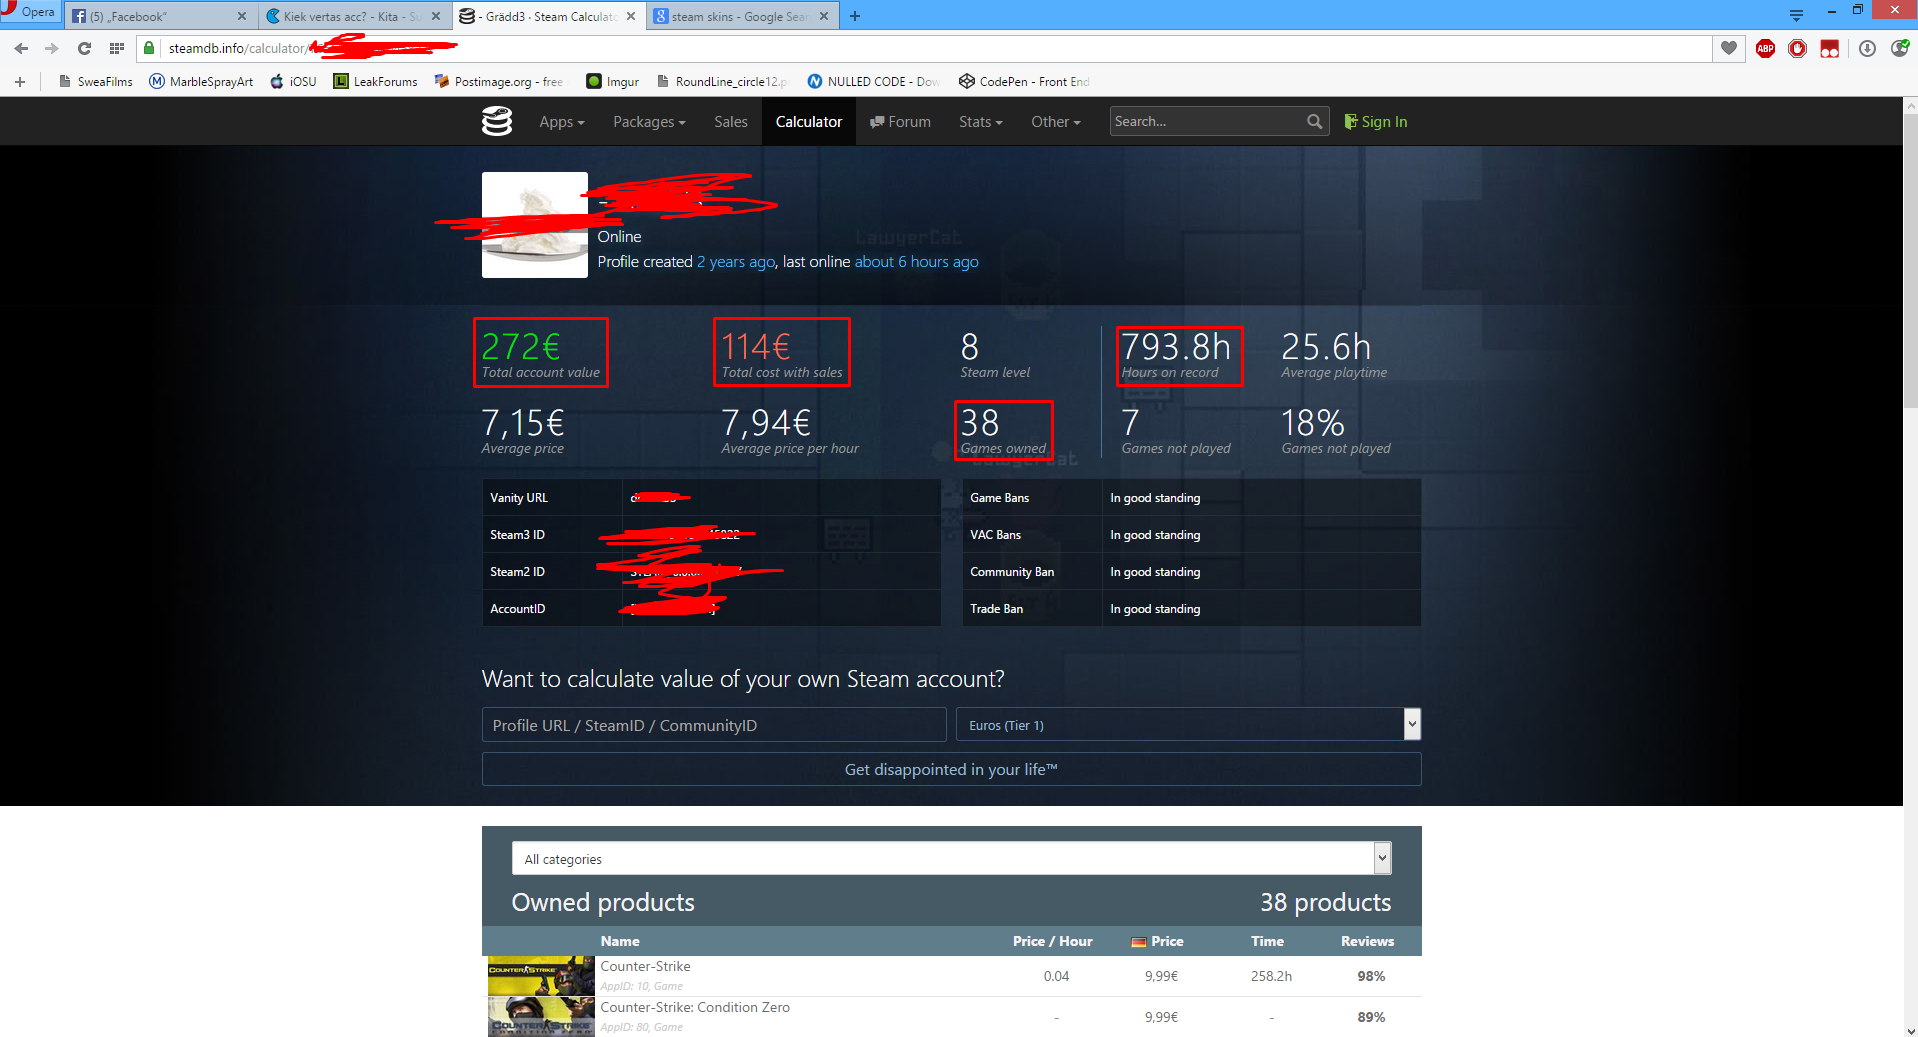Focus the Profile URL / SteamID input field
The width and height of the screenshot is (1918, 1037).
714,725
